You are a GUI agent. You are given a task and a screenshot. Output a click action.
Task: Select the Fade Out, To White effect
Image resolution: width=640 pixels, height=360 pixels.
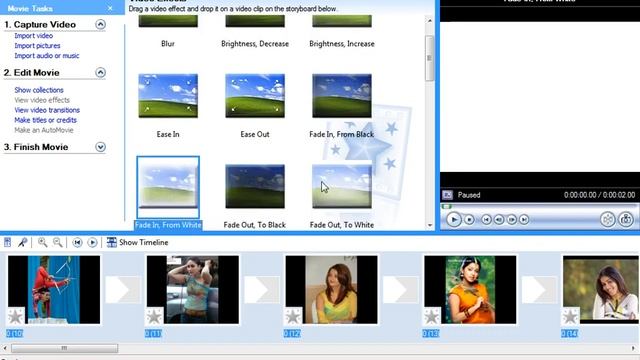(342, 187)
